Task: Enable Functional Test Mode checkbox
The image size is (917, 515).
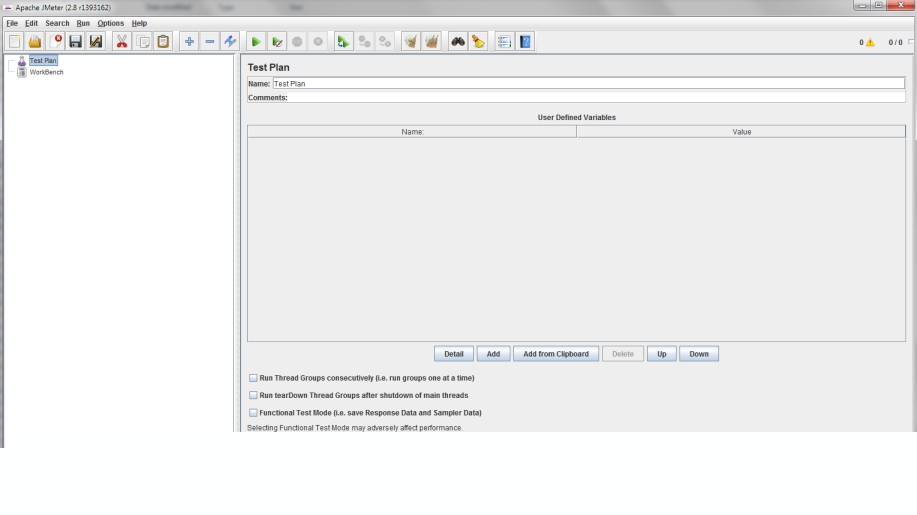Action: coord(252,412)
